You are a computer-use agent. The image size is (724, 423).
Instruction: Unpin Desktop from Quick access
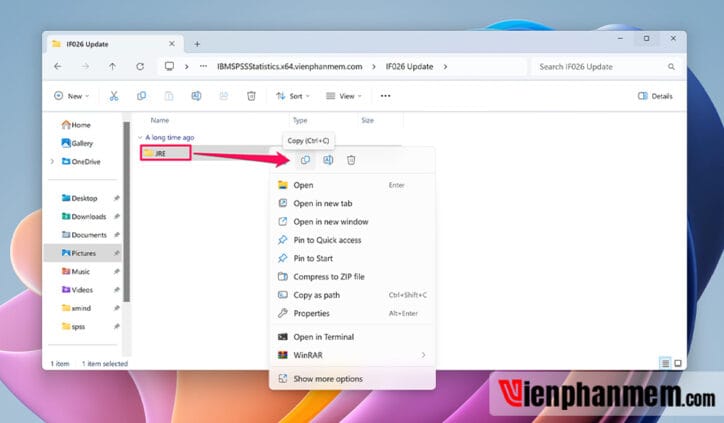click(x=116, y=198)
